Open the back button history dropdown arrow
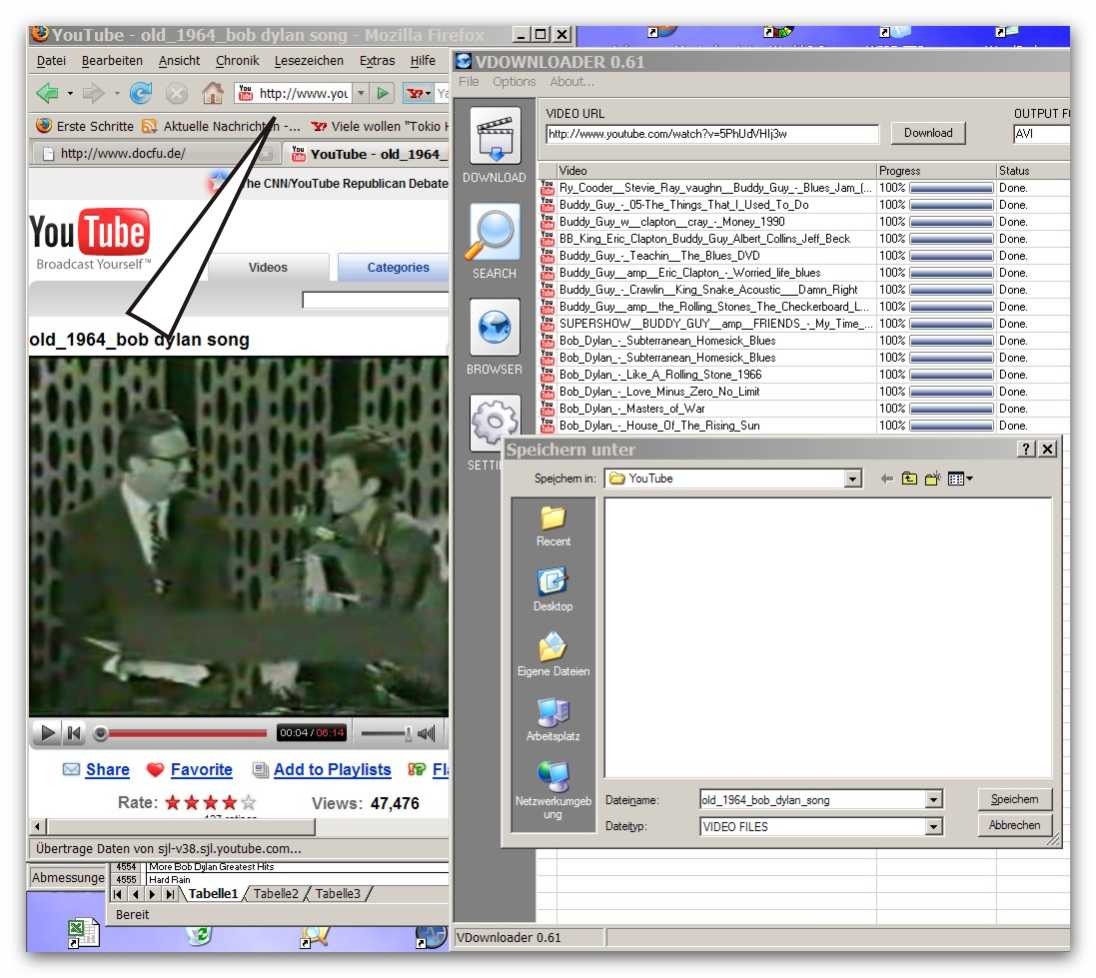1096x978 pixels. (70, 93)
